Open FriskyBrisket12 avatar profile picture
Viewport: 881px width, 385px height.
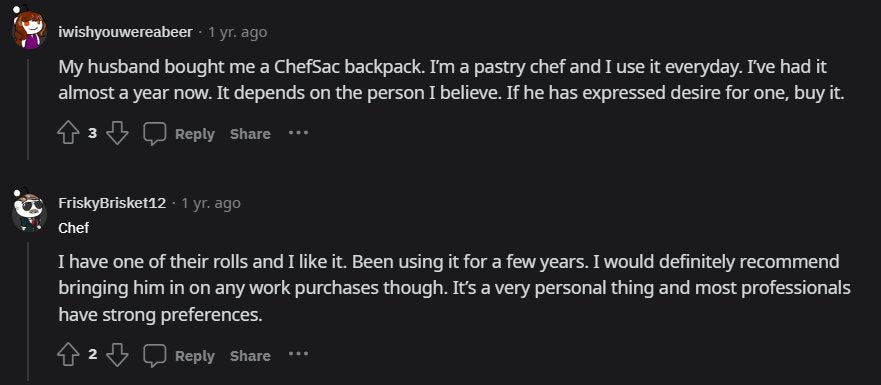[x=29, y=212]
